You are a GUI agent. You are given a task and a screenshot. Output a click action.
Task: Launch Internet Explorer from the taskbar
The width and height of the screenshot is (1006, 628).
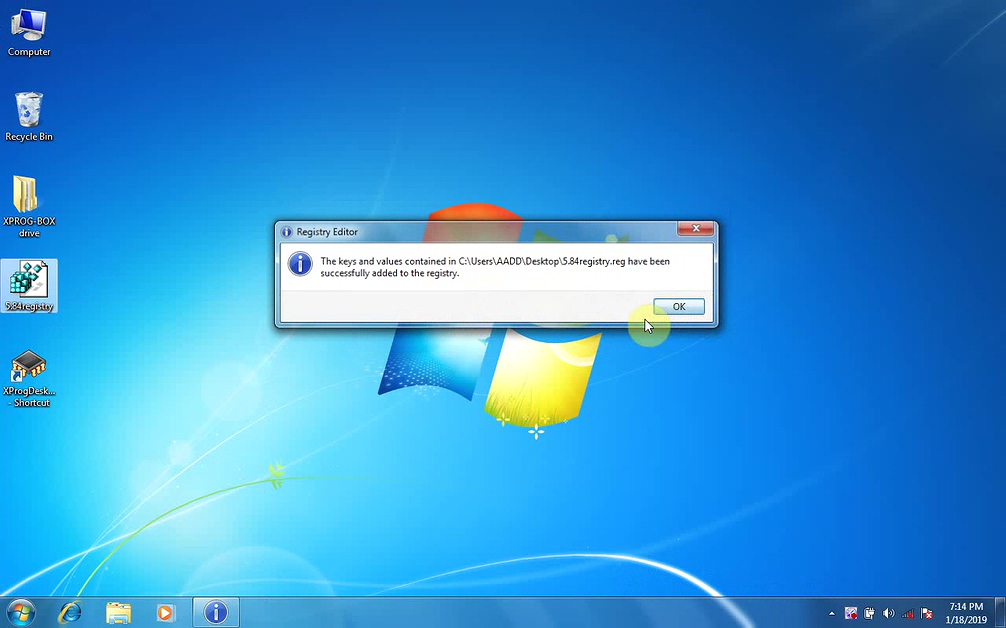(70, 613)
